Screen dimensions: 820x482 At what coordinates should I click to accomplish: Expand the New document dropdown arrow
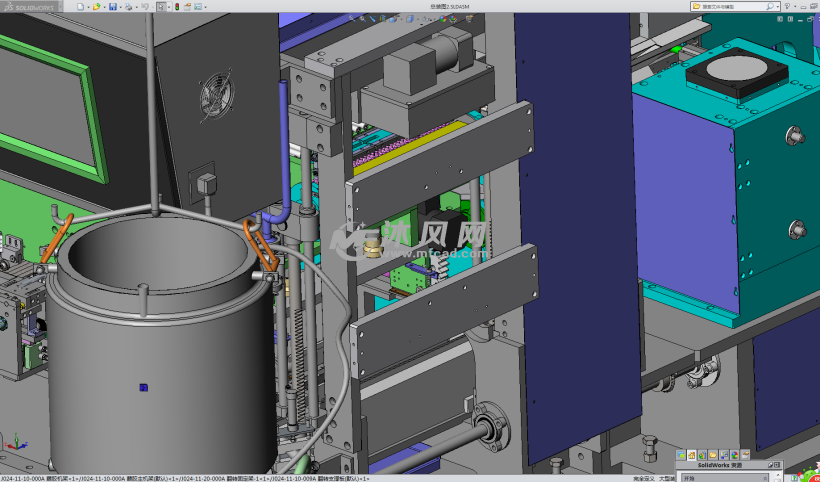point(88,7)
